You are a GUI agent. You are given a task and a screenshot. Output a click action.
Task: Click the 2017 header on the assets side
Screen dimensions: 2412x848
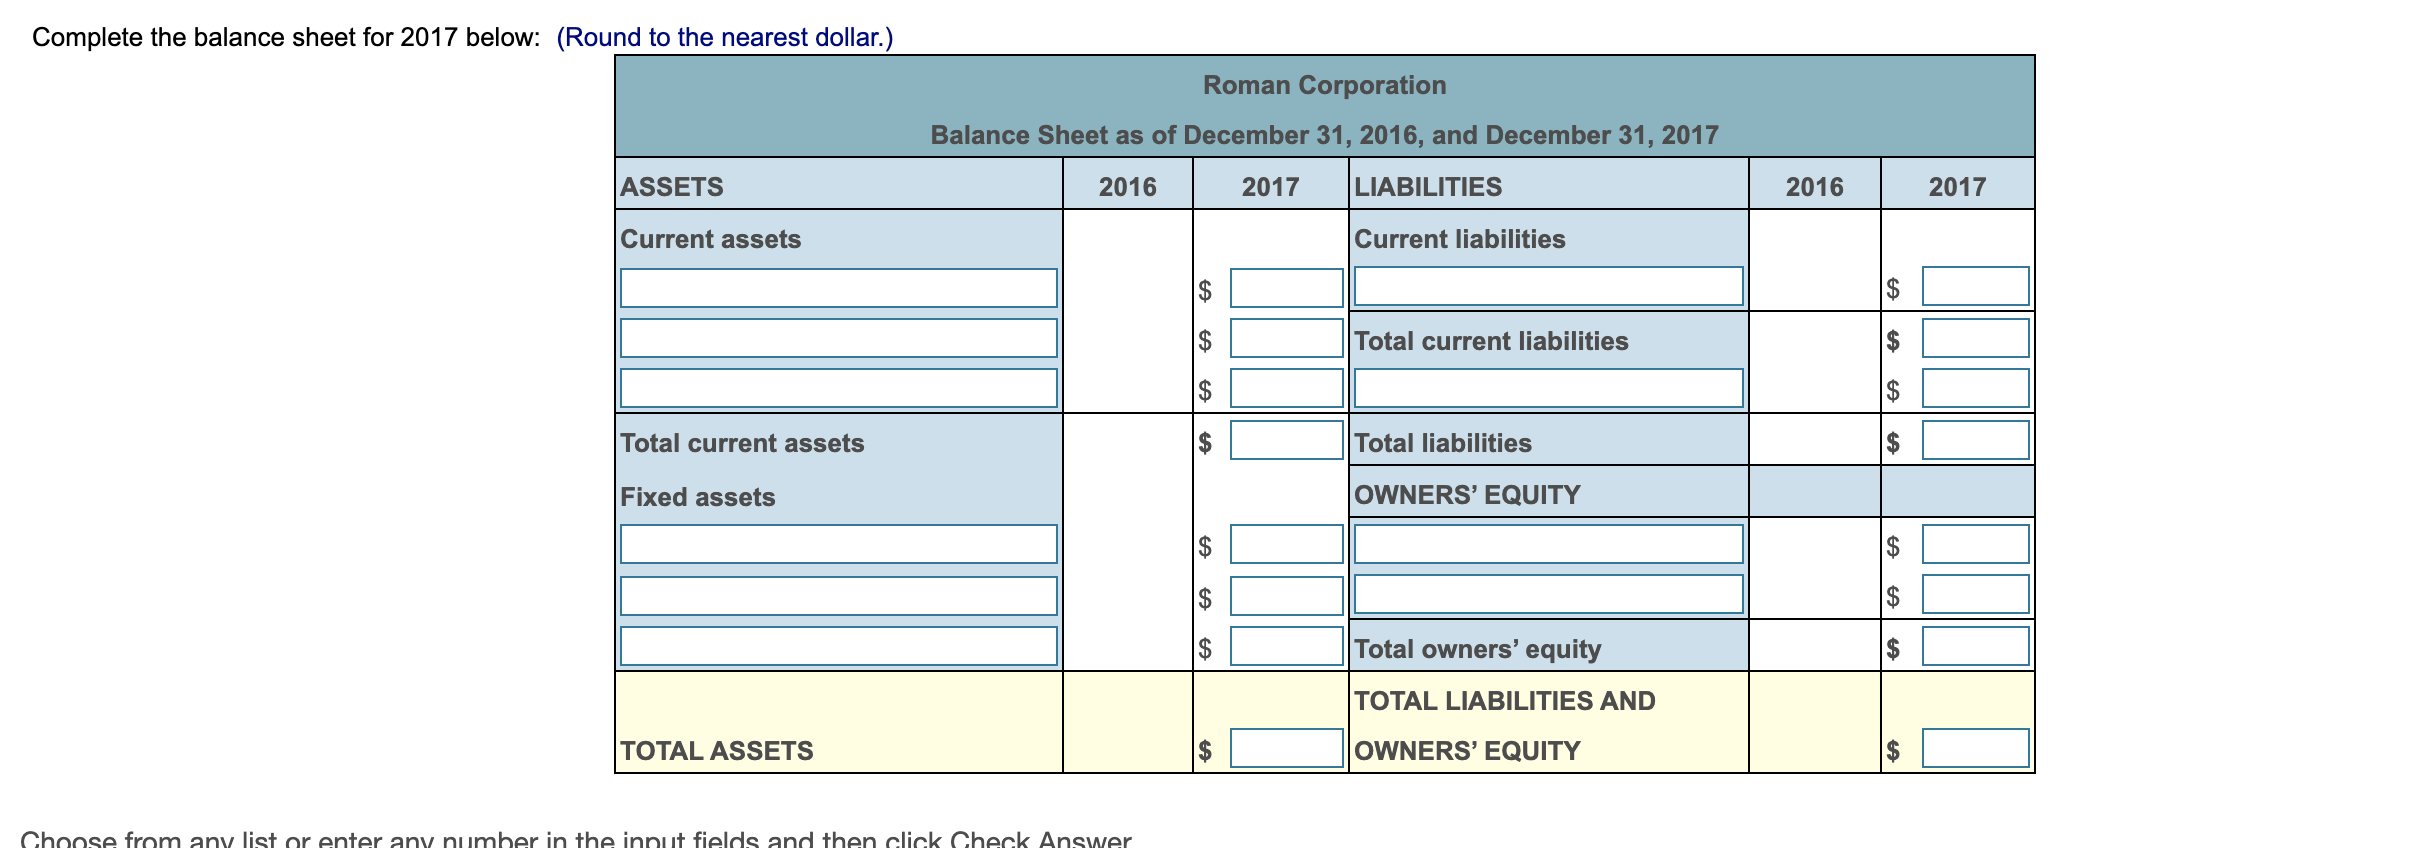click(x=1270, y=187)
